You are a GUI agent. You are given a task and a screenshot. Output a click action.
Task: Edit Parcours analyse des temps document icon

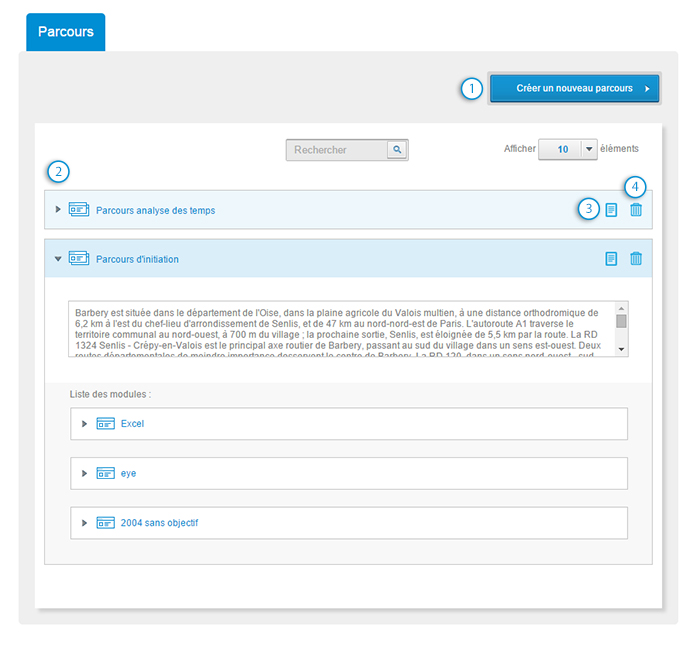click(x=611, y=210)
